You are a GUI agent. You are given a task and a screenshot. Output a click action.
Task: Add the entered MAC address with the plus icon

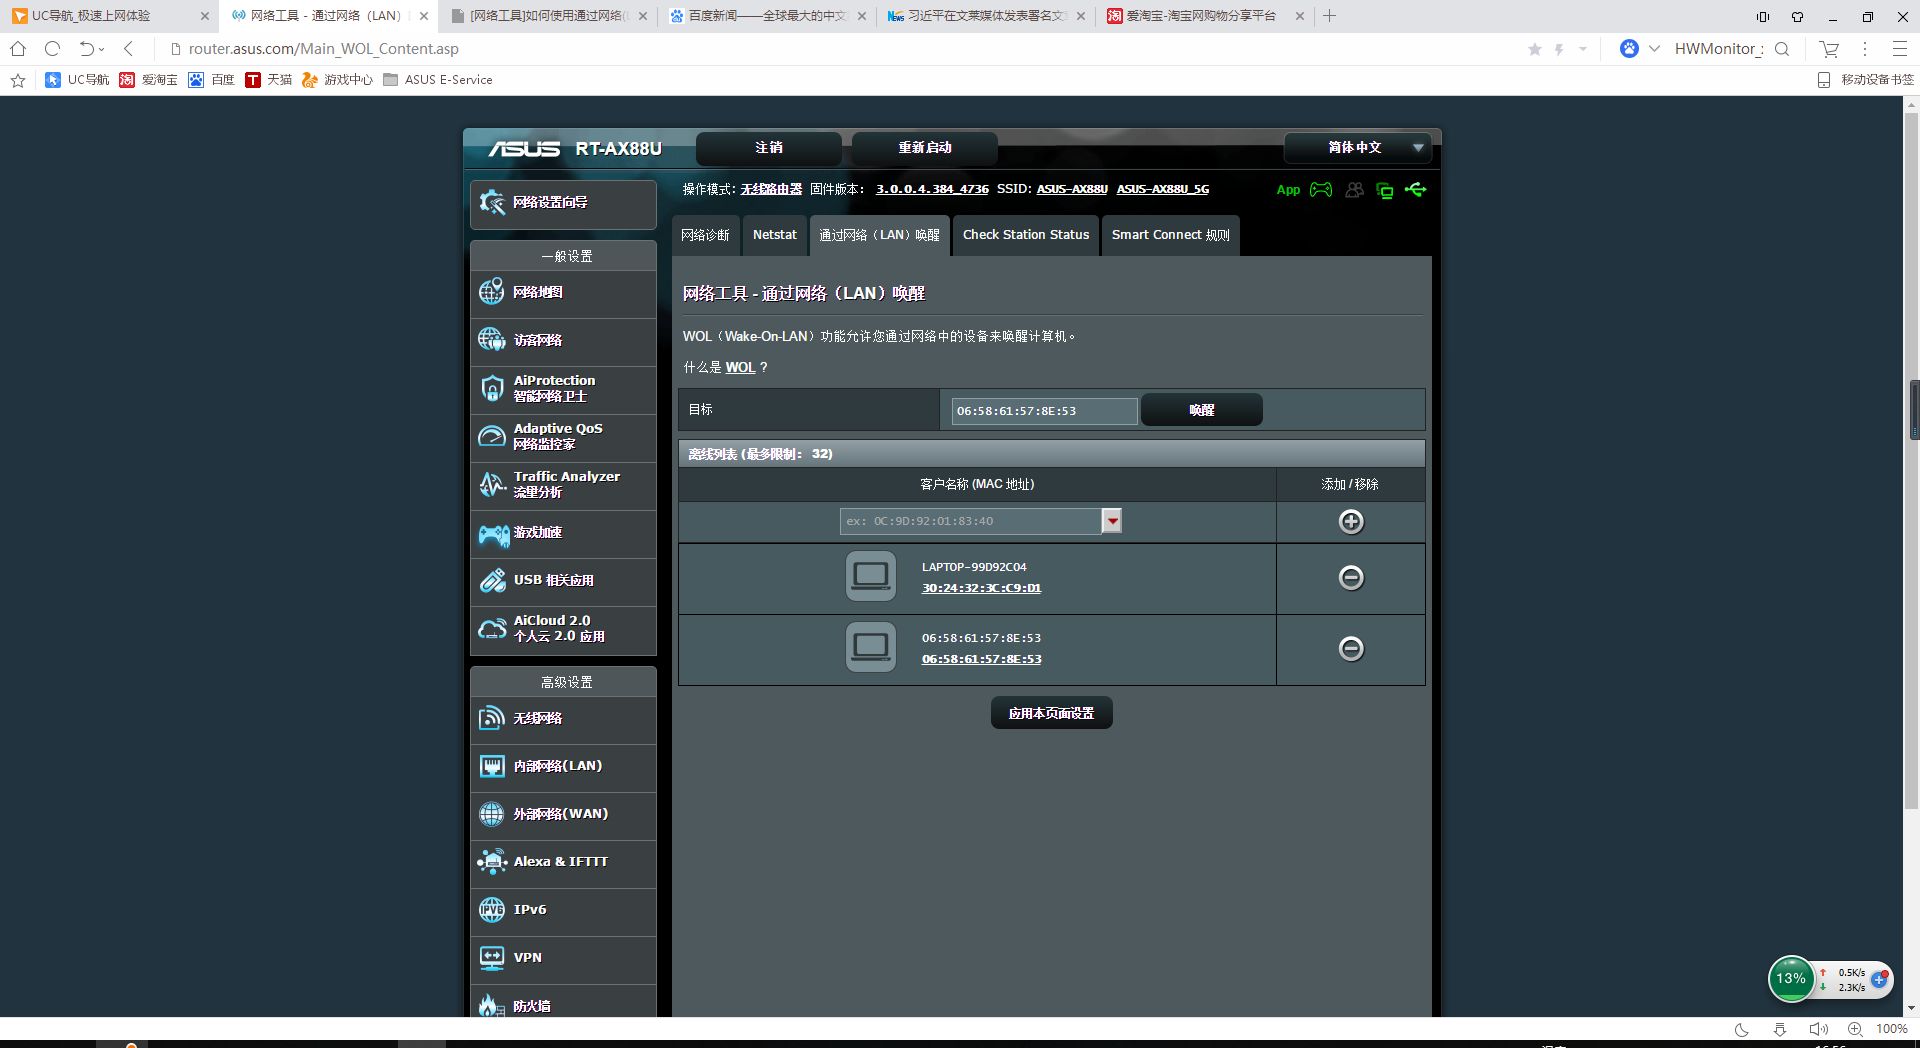coord(1351,521)
